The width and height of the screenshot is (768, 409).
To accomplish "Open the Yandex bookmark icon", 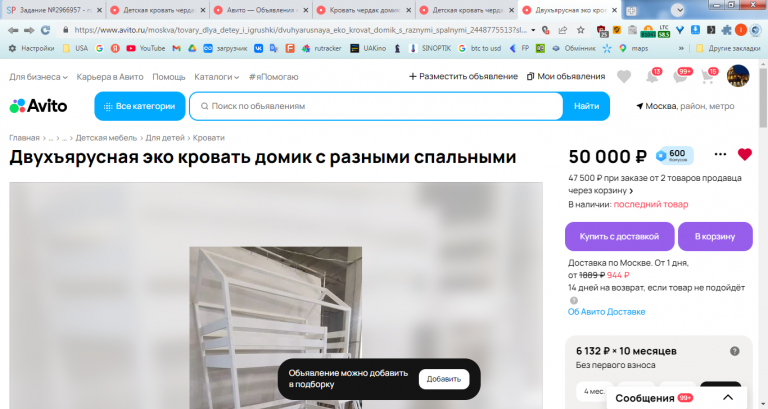I will coord(115,48).
